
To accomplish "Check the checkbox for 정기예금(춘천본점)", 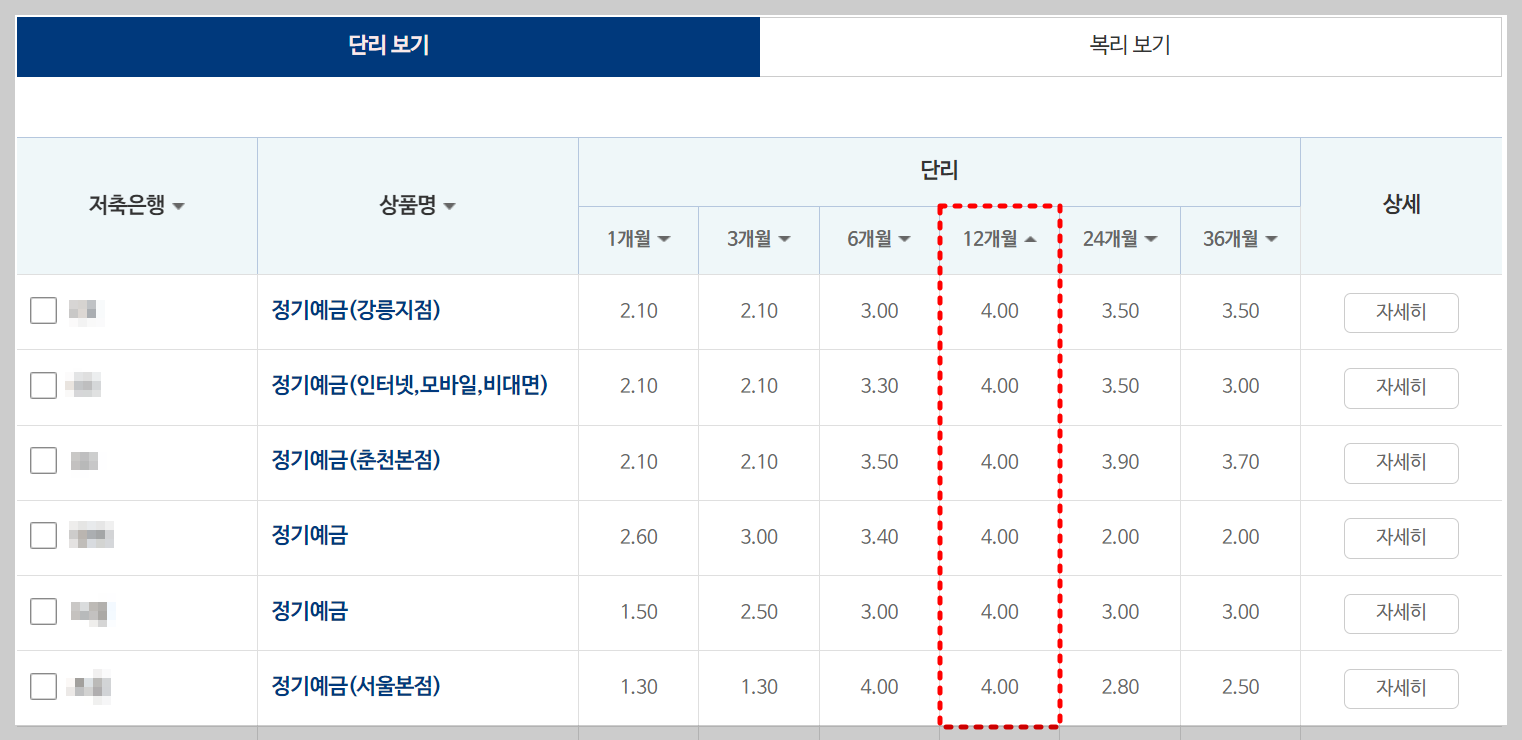I will pos(43,462).
